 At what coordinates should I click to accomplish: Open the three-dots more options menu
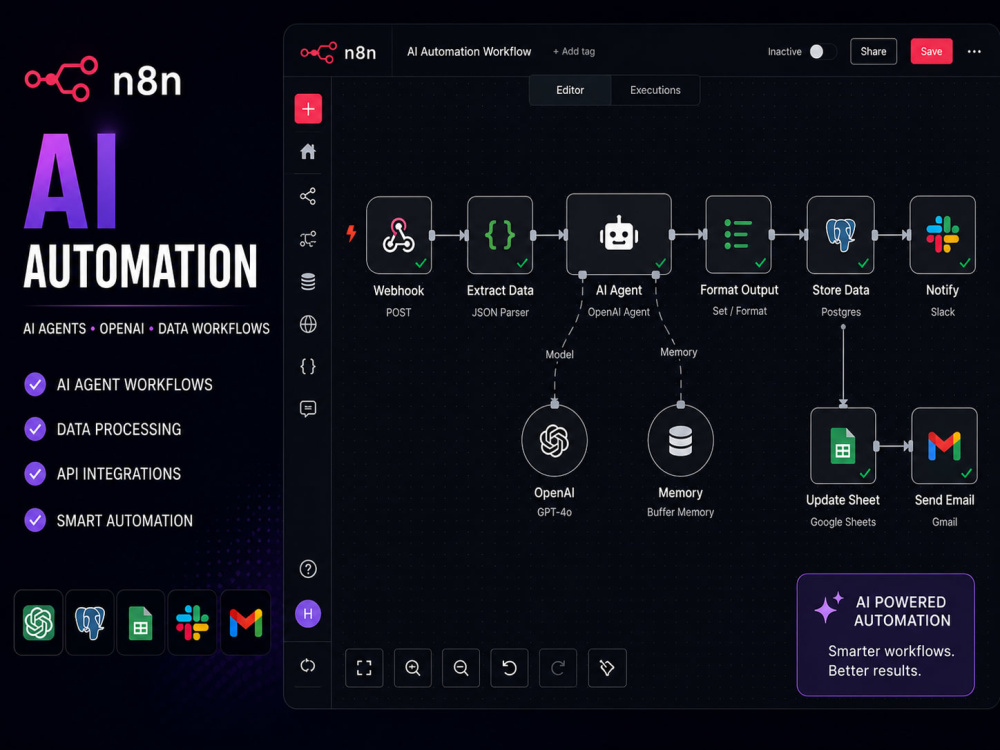[x=974, y=52]
